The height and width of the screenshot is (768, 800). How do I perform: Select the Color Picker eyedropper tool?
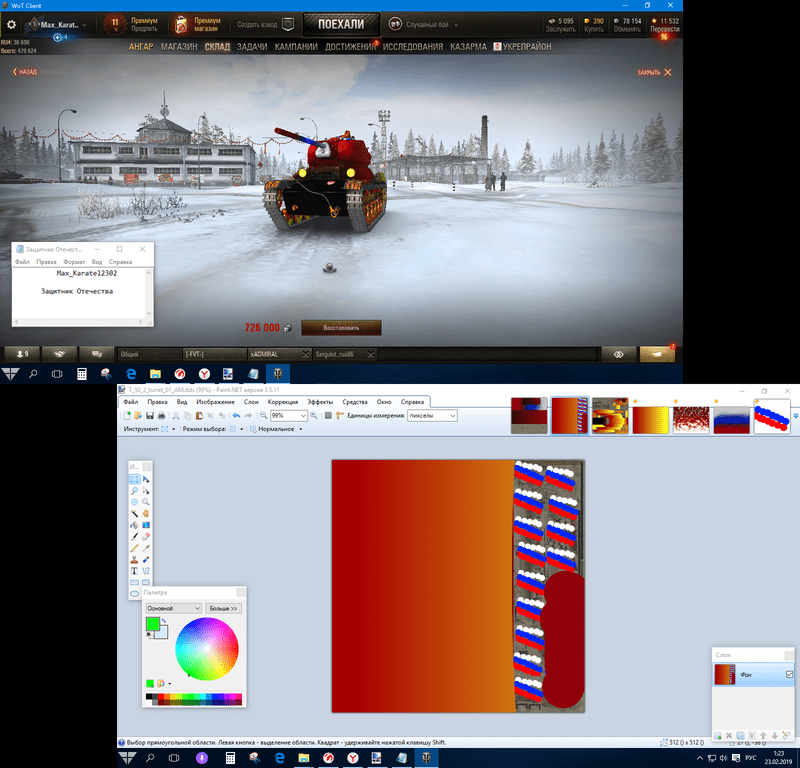(x=146, y=548)
